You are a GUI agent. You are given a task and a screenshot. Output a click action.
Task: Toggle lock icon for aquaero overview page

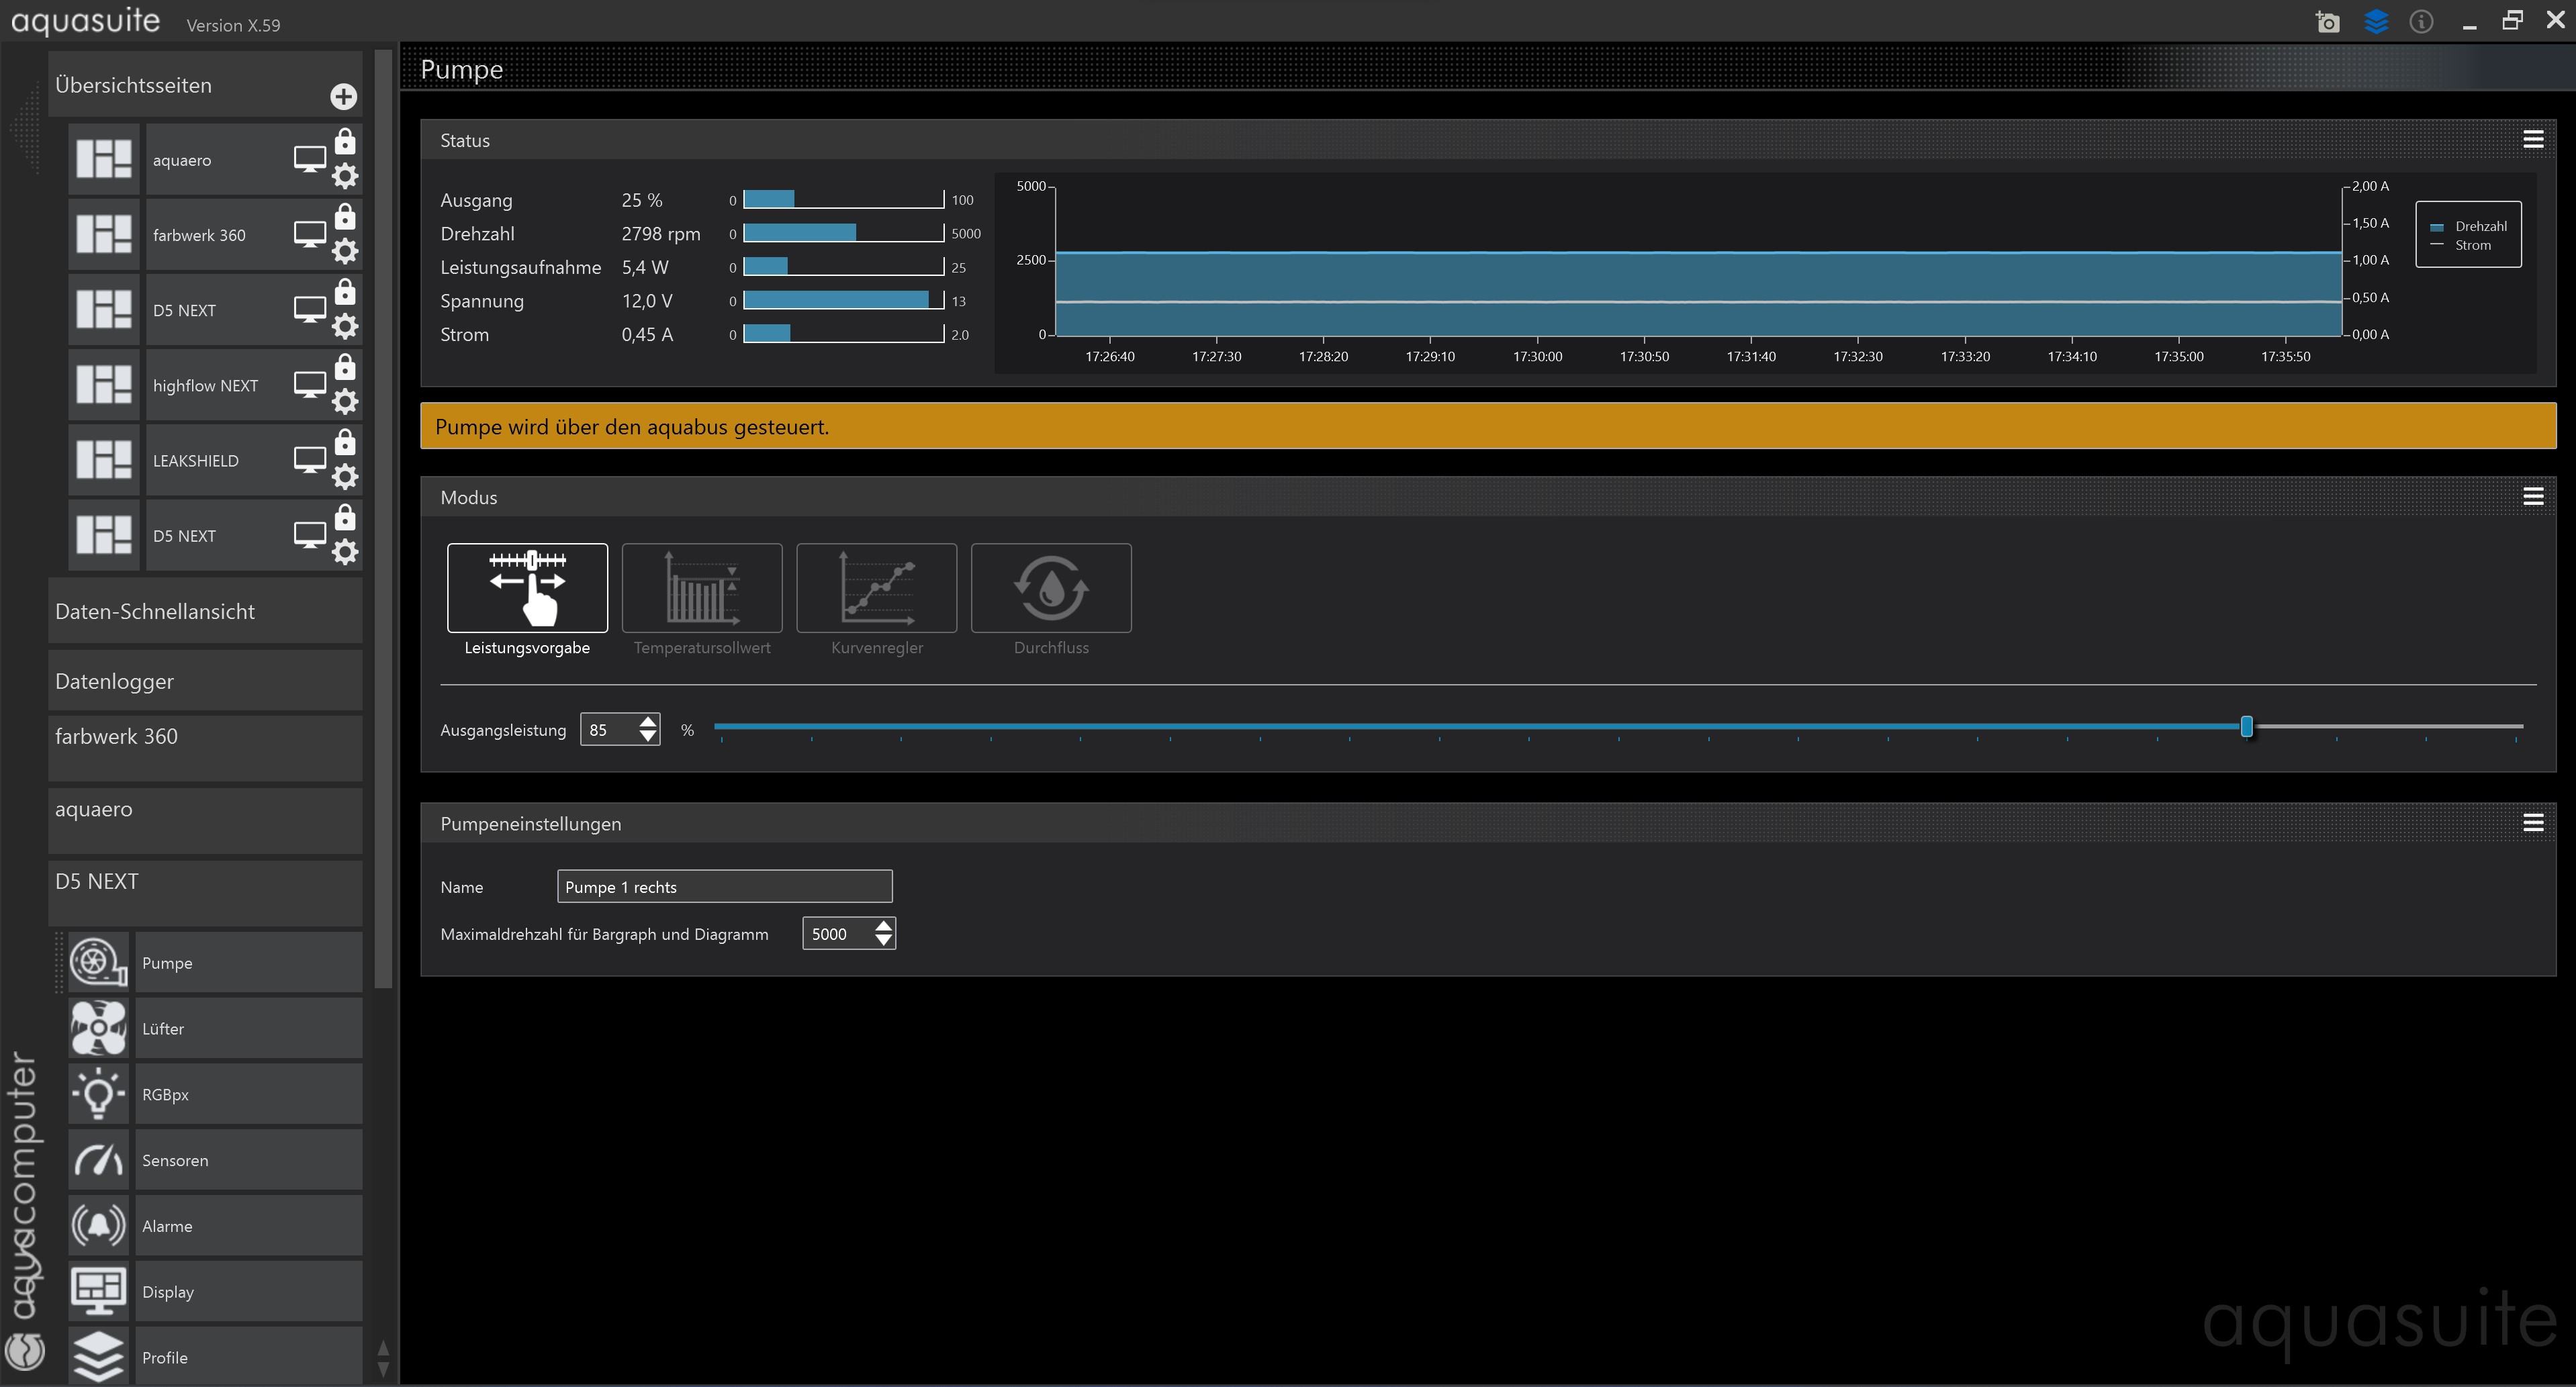pos(345,141)
